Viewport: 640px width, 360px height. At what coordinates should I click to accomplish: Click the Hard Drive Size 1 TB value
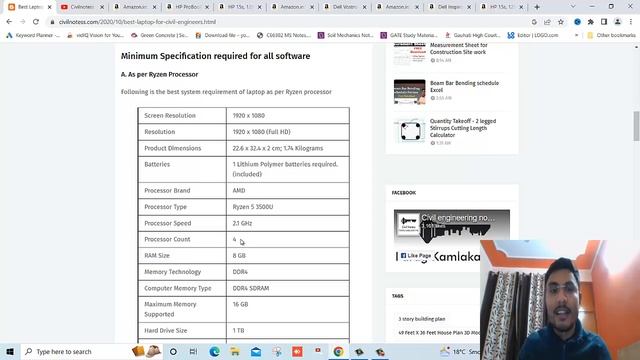pos(238,331)
